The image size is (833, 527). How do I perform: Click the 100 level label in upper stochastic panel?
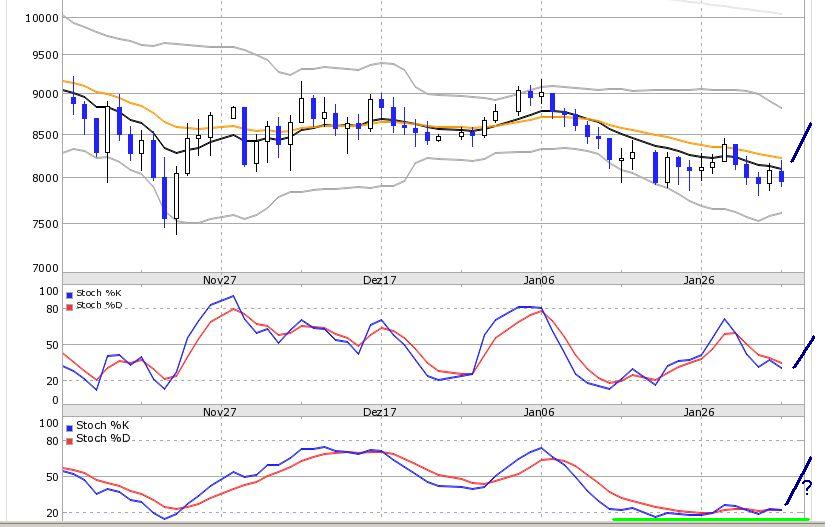click(x=49, y=291)
